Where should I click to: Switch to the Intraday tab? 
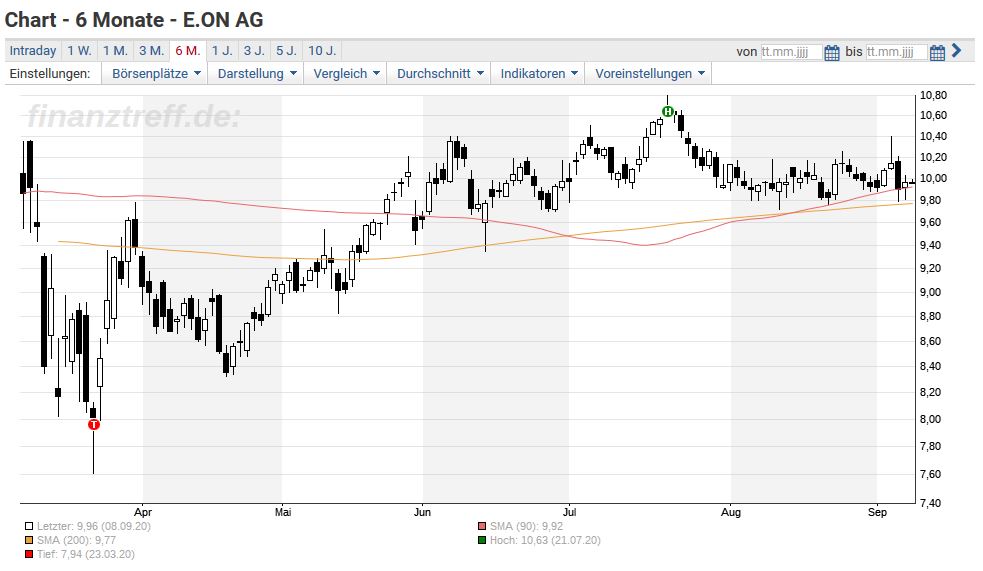tap(33, 51)
